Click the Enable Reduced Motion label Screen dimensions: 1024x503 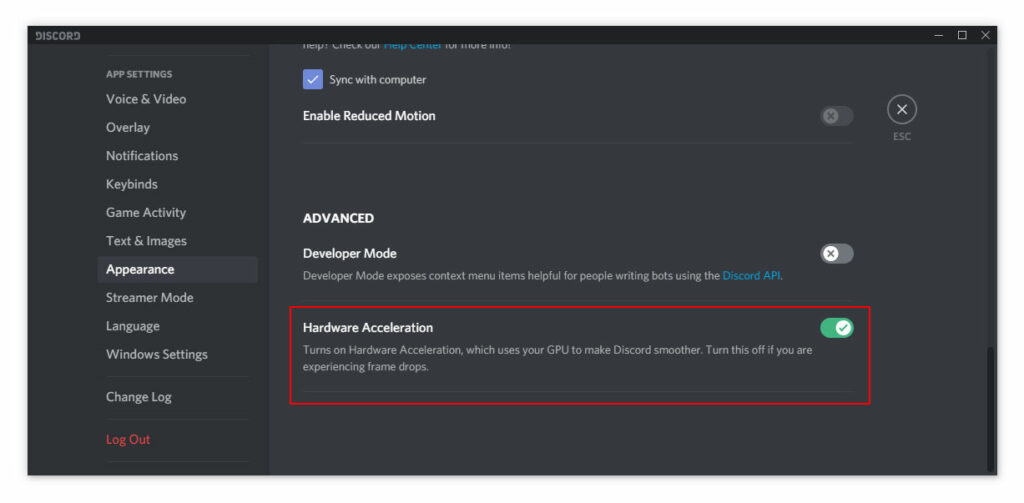[369, 116]
